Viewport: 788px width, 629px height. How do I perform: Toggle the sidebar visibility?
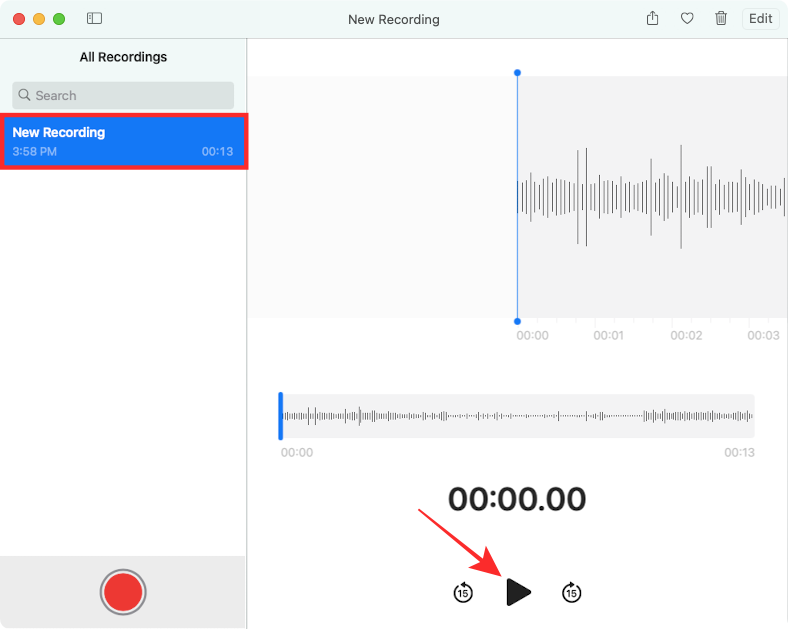tap(94, 19)
